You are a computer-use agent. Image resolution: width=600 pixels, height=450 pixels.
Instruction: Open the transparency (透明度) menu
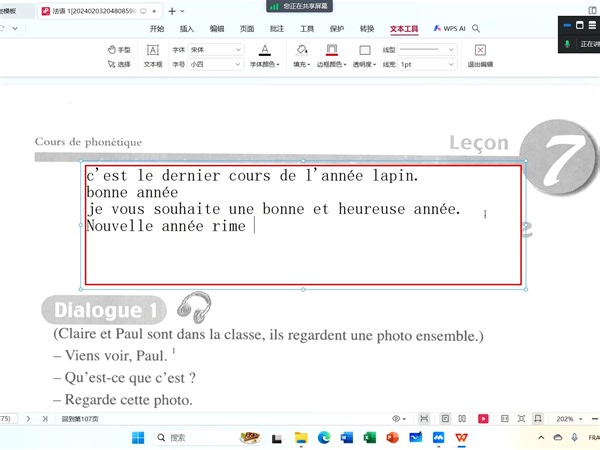(364, 56)
